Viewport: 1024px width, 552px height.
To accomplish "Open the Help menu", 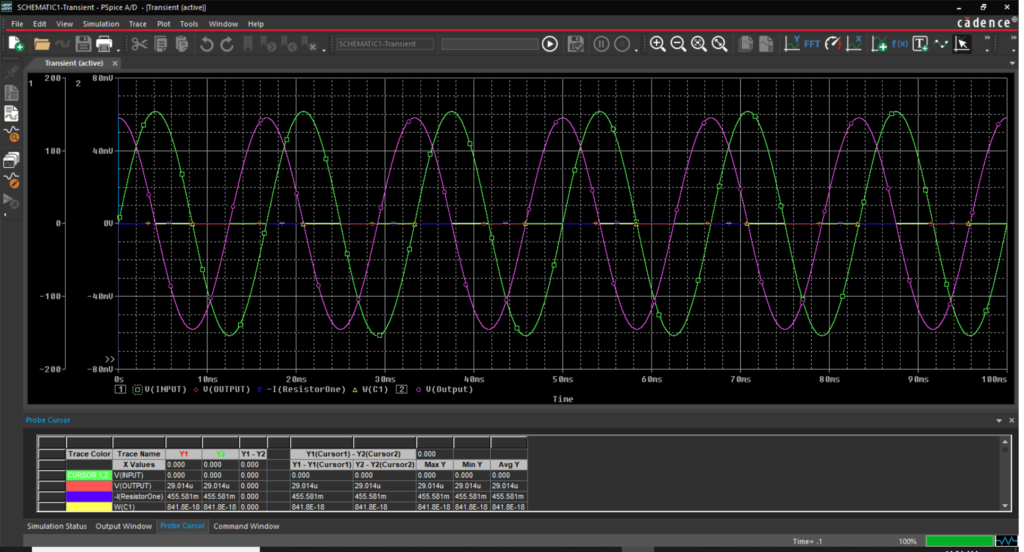I will pos(256,24).
